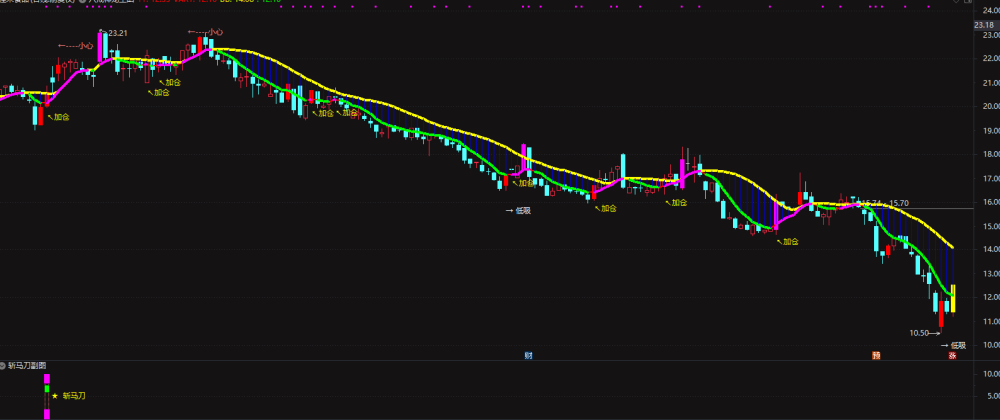1000x420 pixels.
Task: Click the 15.70 price line label
Action: point(900,203)
